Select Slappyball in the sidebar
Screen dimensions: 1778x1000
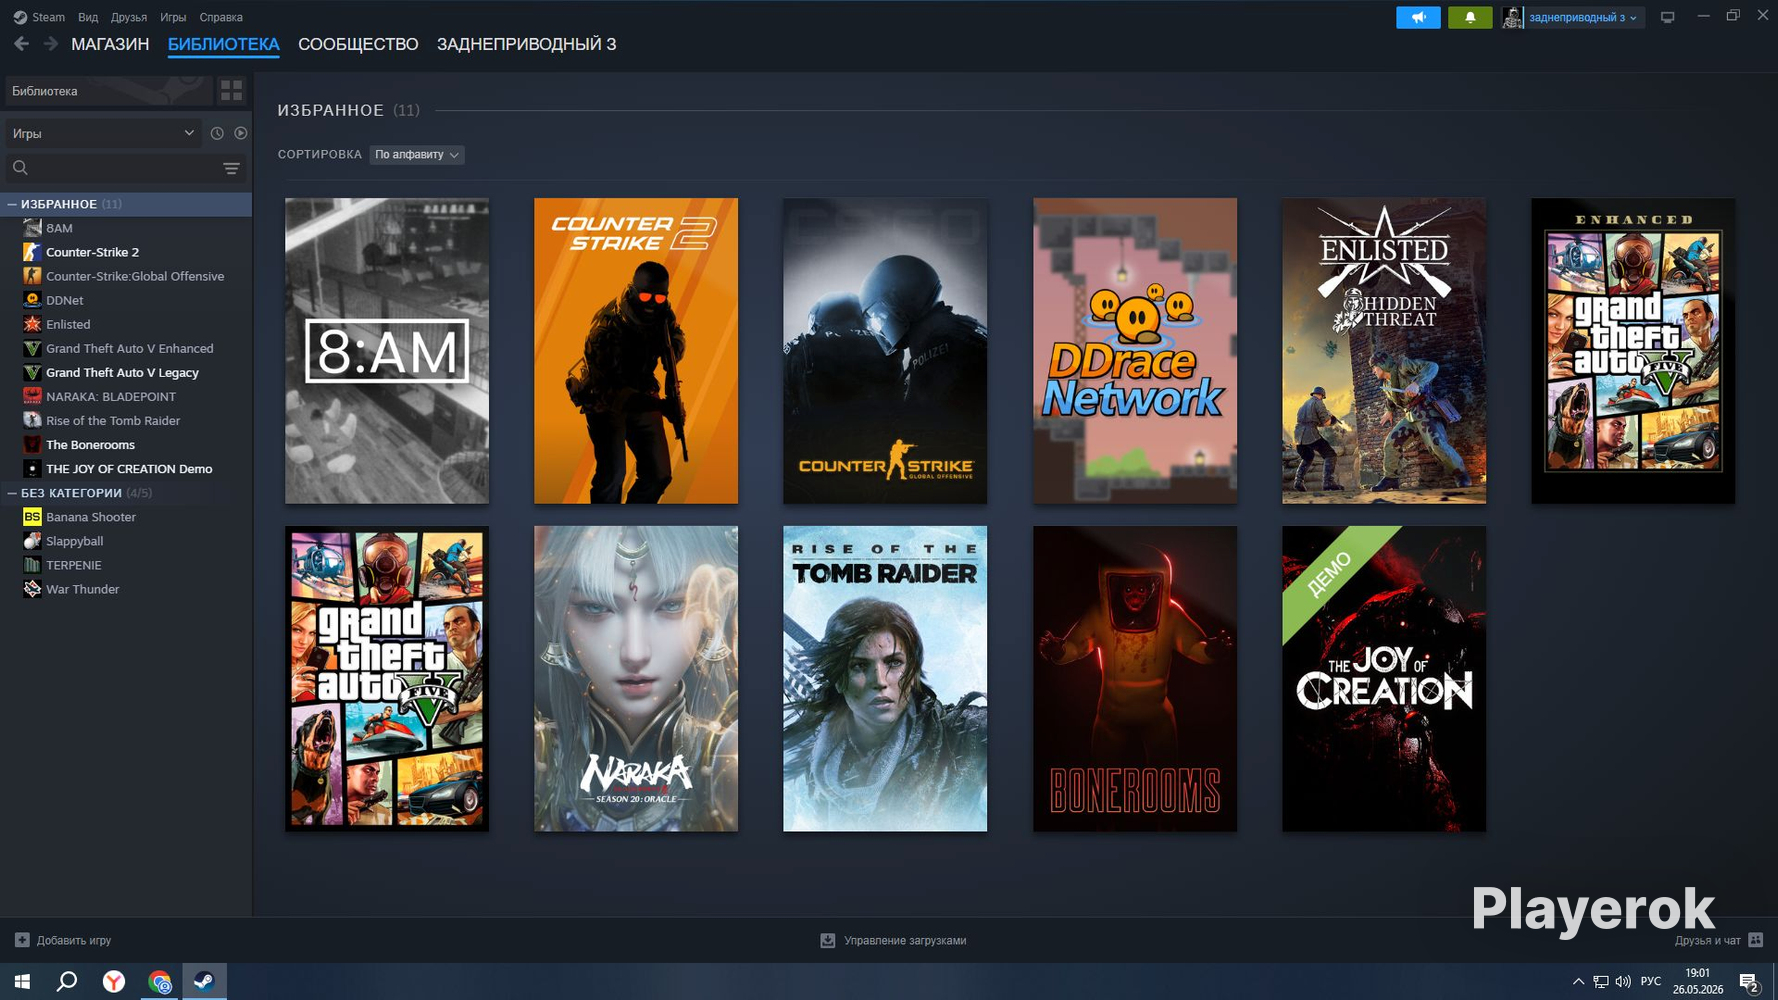click(x=125, y=541)
